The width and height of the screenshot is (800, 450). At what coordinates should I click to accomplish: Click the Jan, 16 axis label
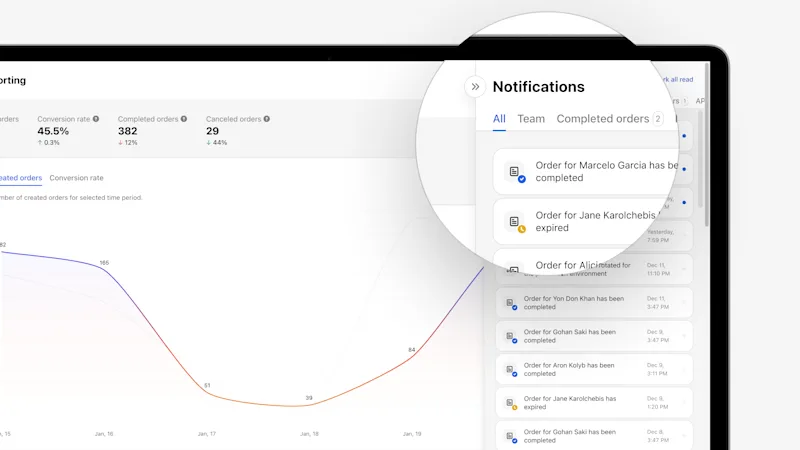click(104, 434)
